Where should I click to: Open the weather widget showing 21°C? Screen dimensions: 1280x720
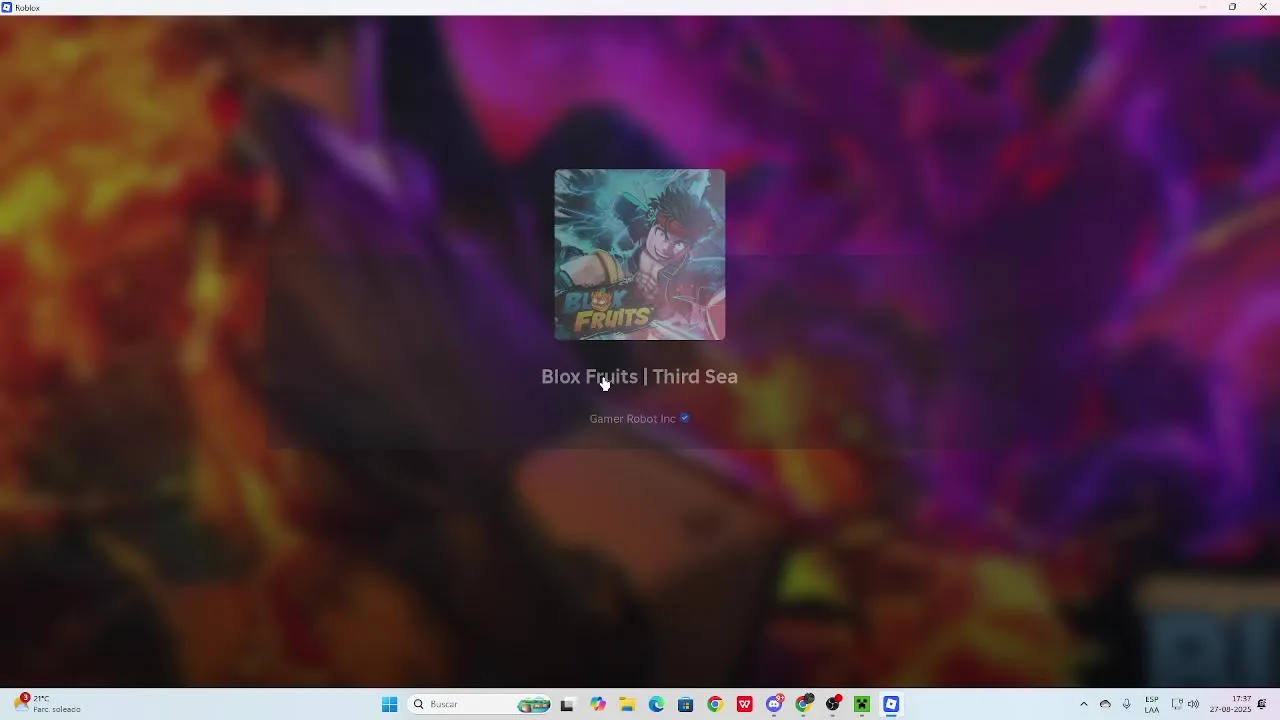click(47, 704)
